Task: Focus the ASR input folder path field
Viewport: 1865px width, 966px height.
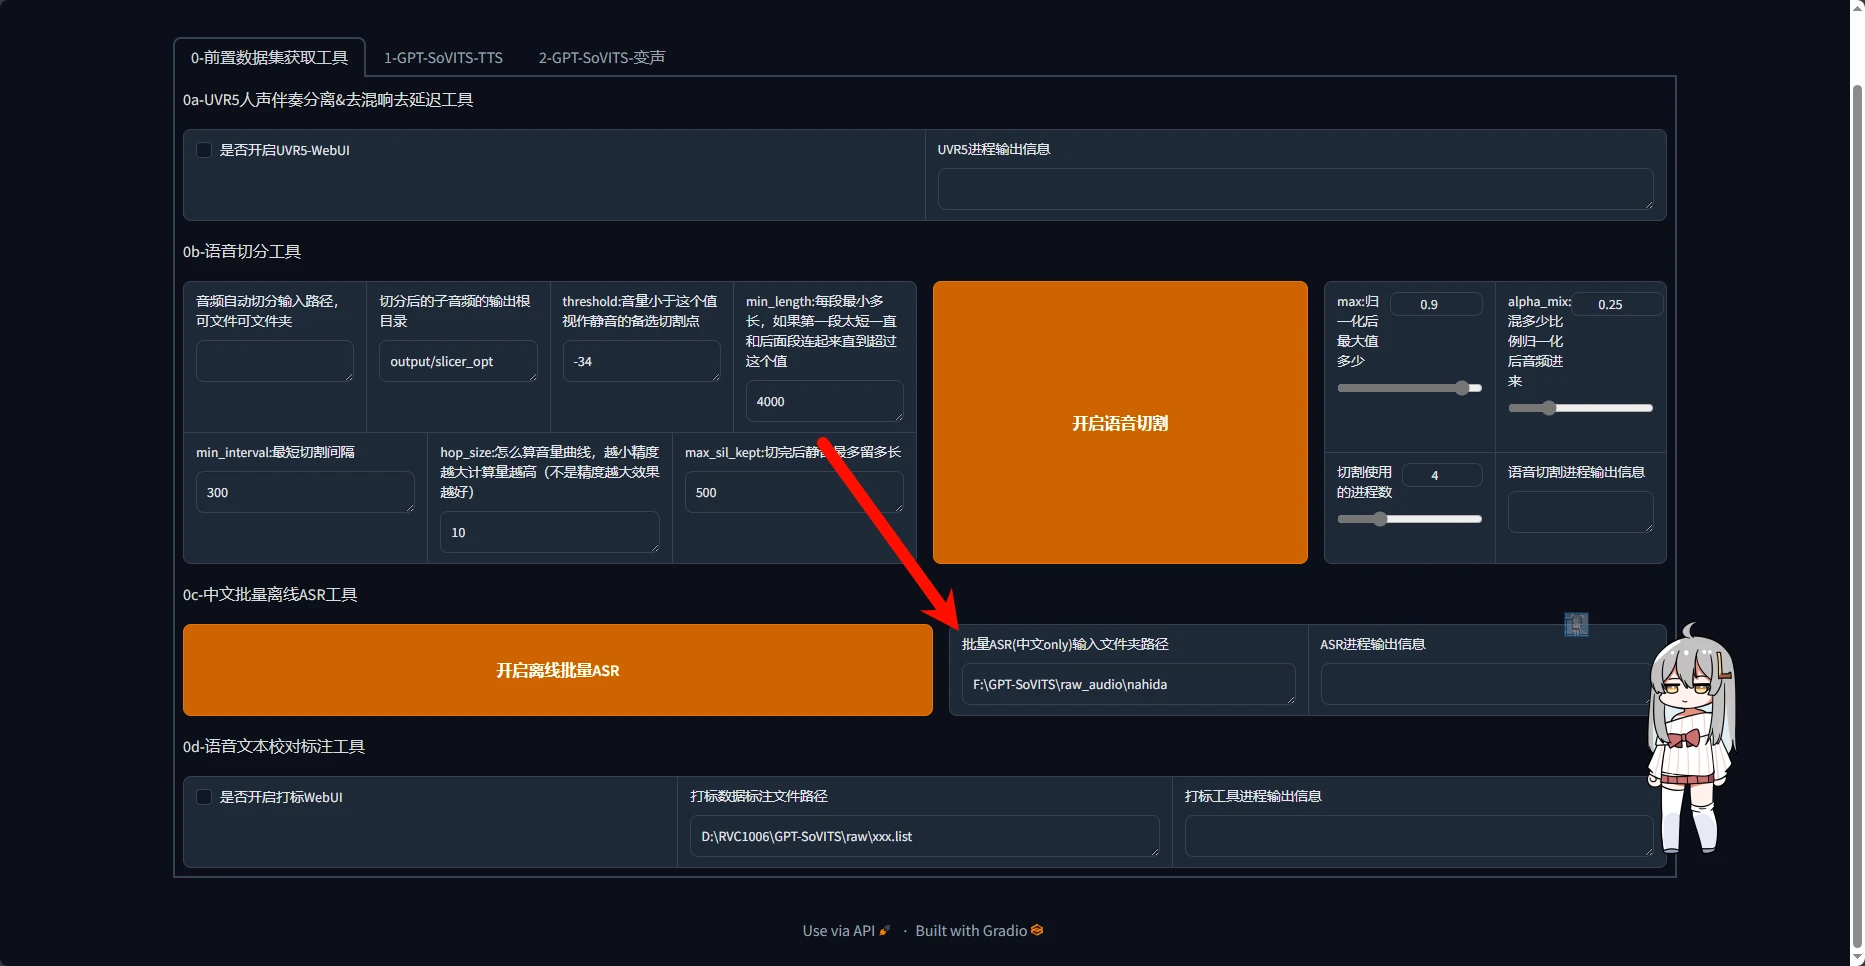Action: (x=1127, y=685)
